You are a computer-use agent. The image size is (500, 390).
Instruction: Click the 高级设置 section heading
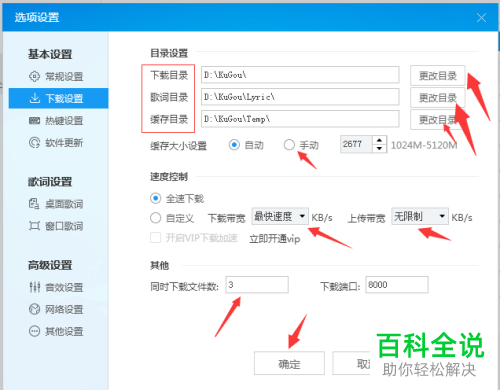50,265
